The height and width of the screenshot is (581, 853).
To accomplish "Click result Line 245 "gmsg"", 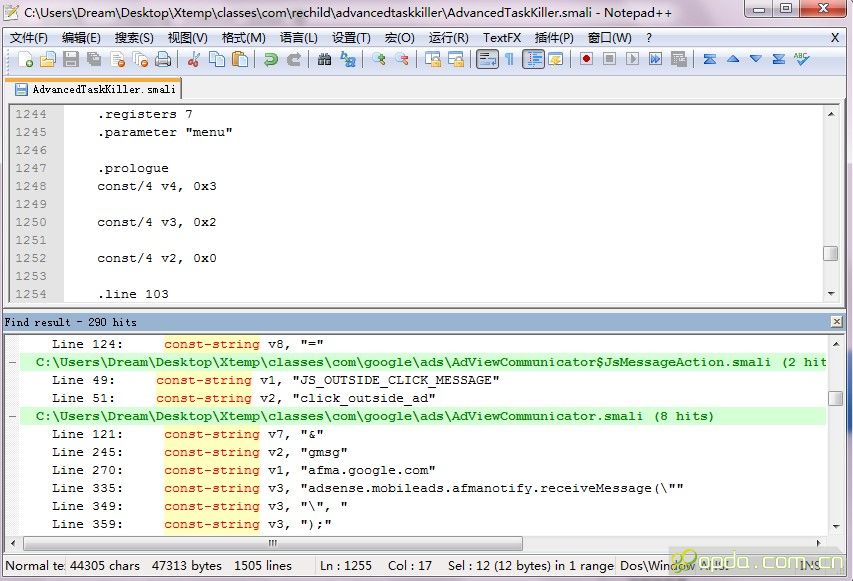I will [200, 452].
